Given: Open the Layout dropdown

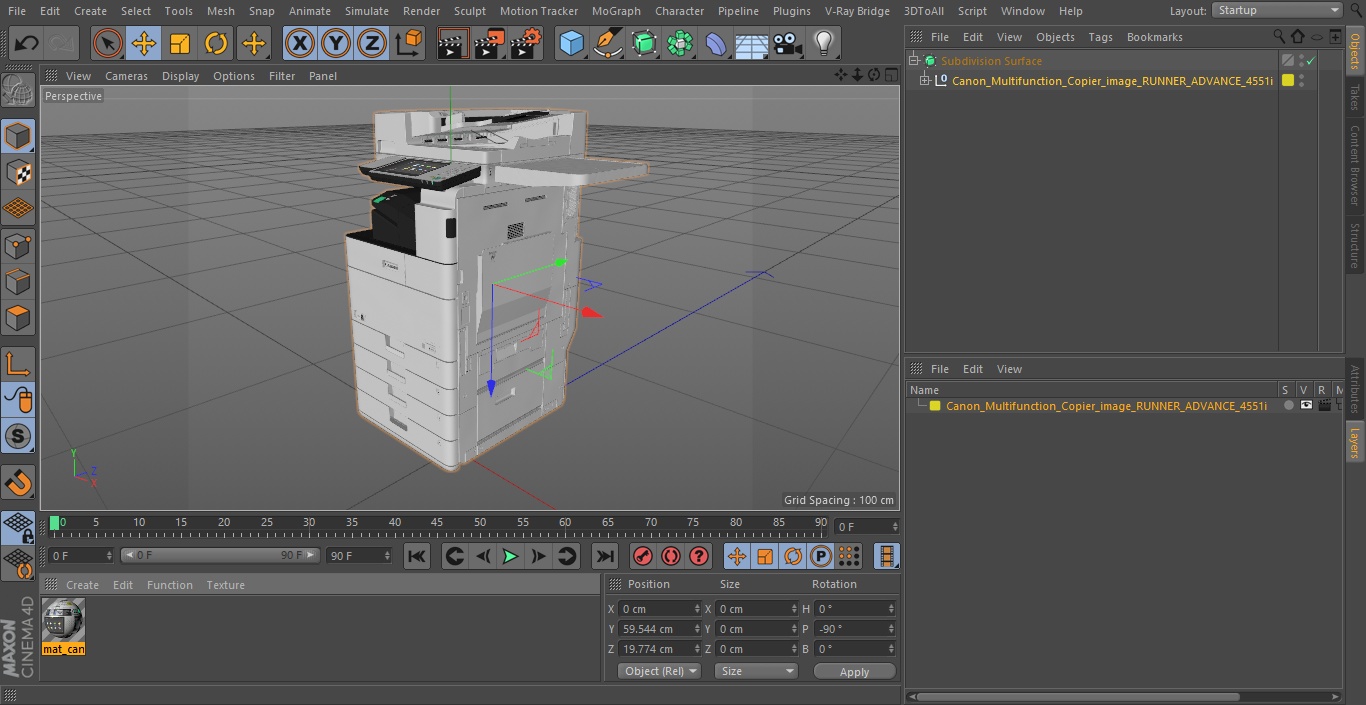Looking at the screenshot, I should point(1277,10).
